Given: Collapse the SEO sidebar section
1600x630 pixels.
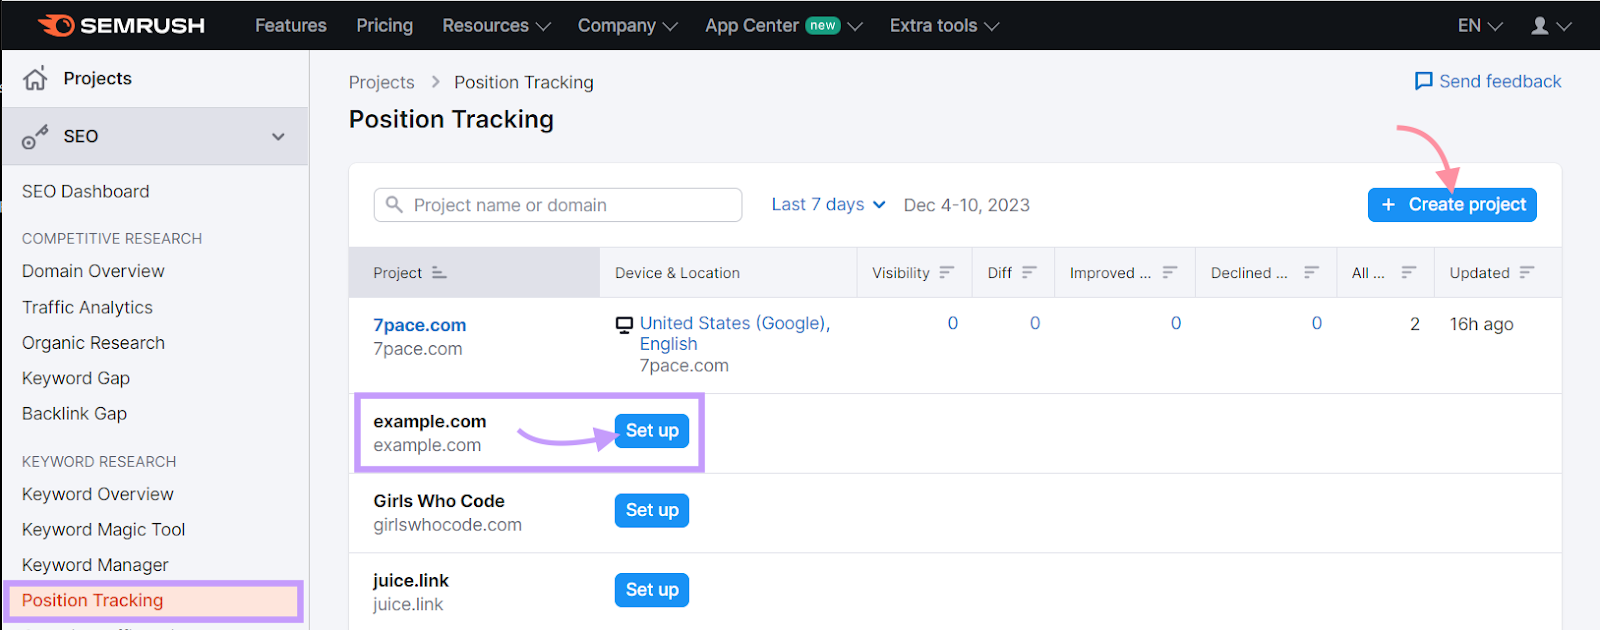Looking at the screenshot, I should (x=278, y=137).
